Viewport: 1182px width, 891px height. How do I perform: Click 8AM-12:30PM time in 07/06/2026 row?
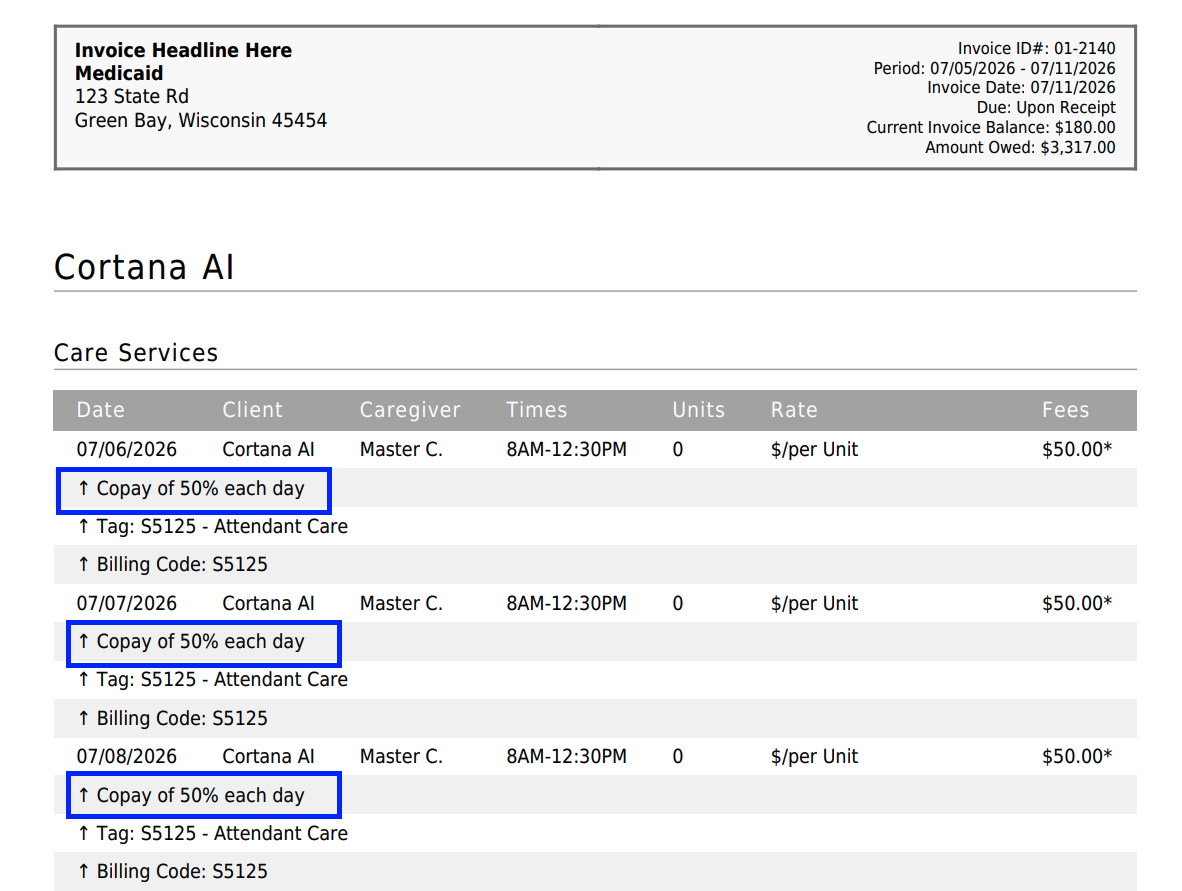tap(566, 449)
